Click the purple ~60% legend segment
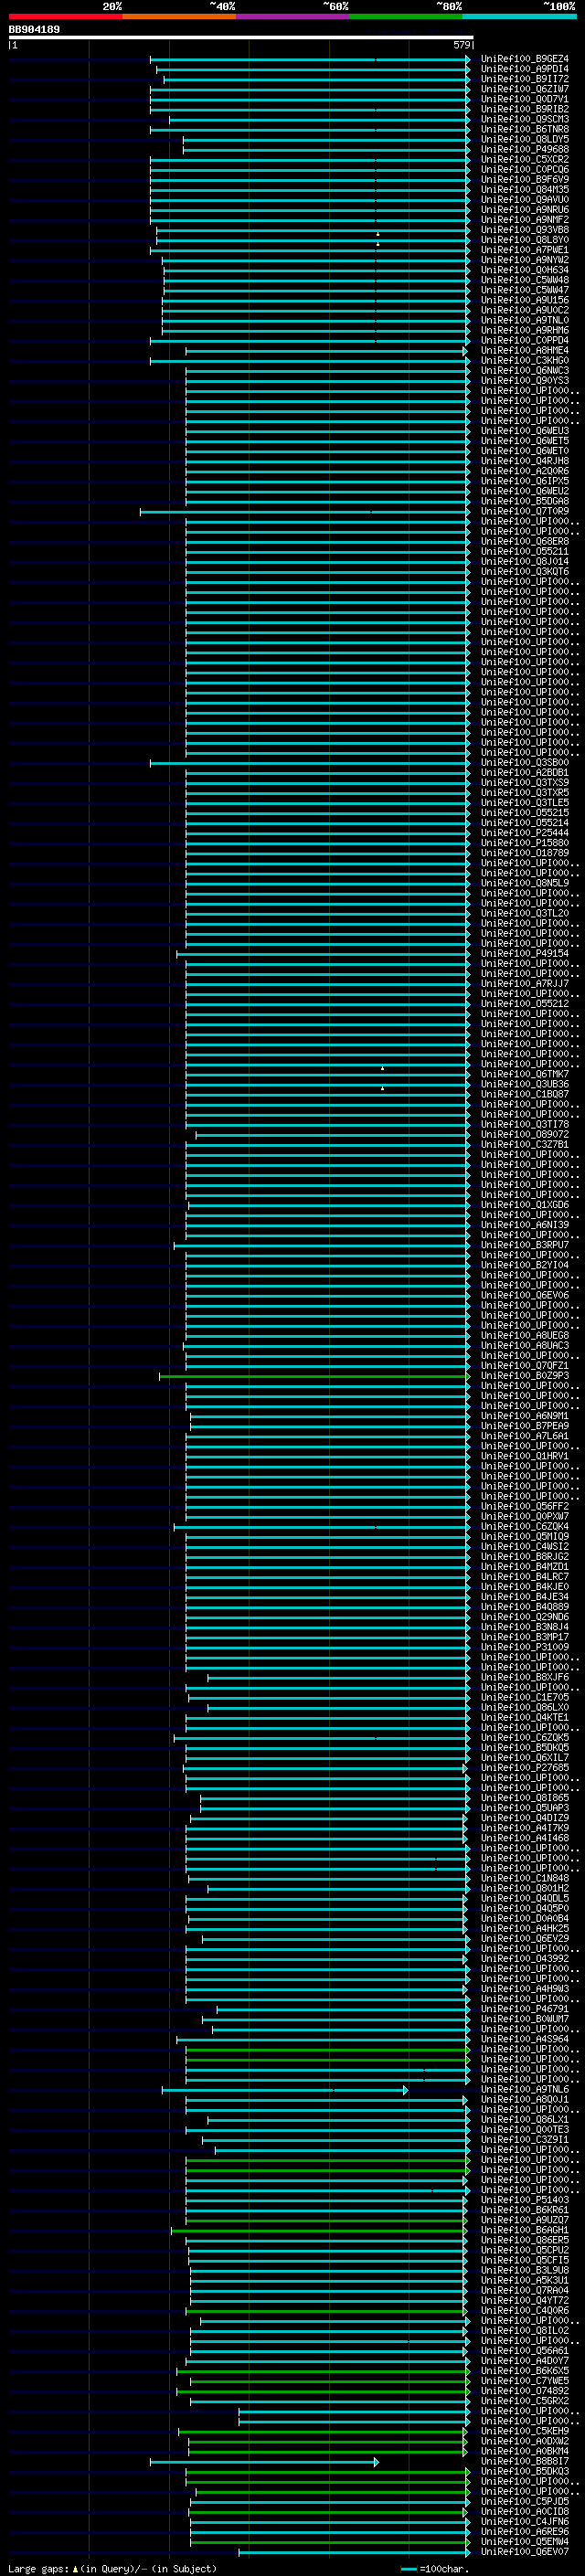The height and width of the screenshot is (2576, 585). pos(293,16)
